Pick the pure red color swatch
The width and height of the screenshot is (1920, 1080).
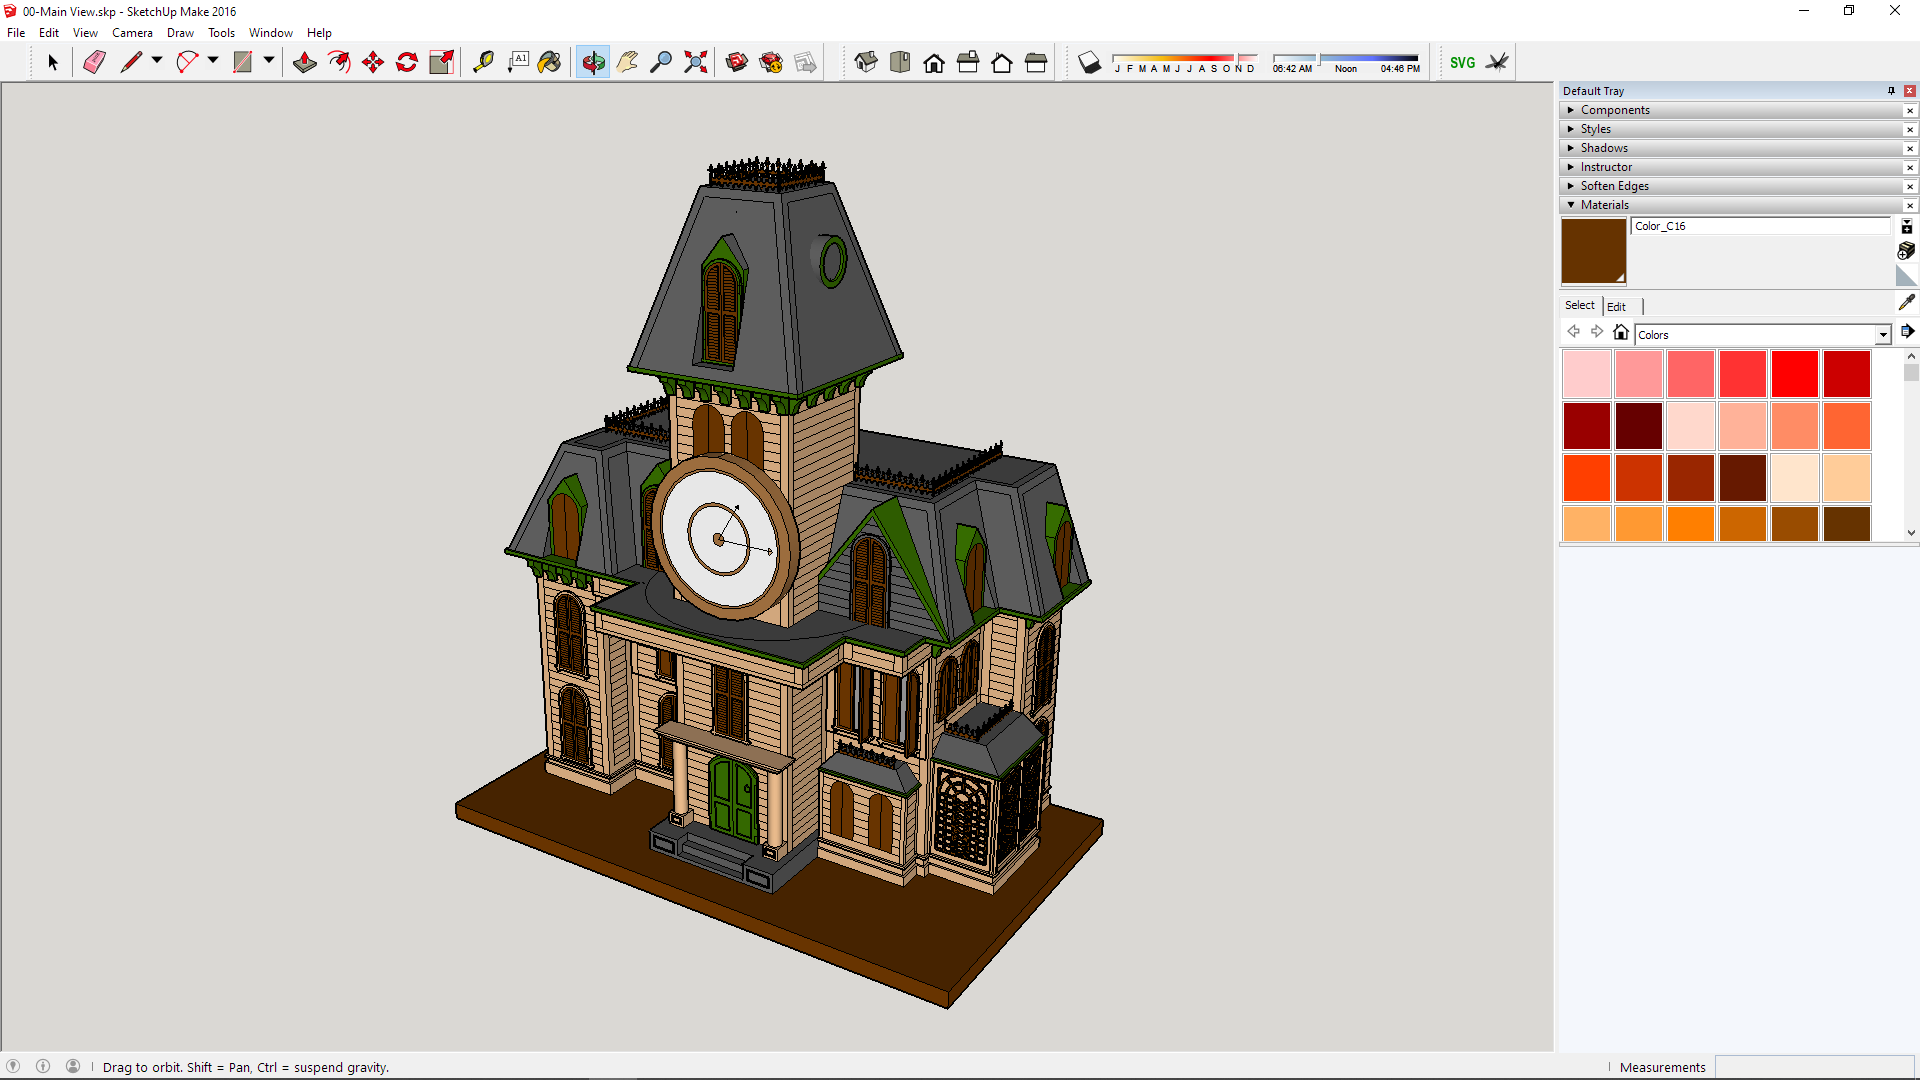[x=1794, y=374]
